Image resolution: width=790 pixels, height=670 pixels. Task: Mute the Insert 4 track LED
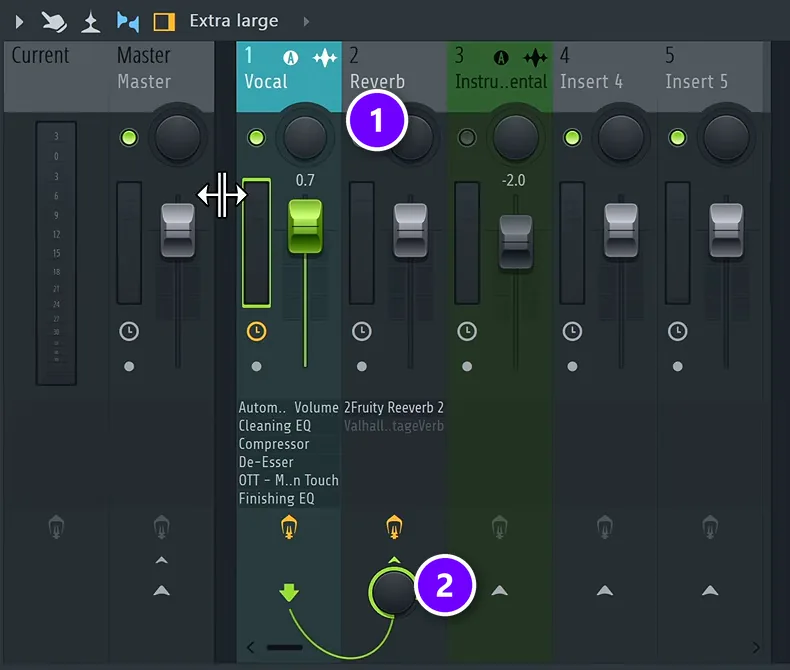[x=572, y=138]
